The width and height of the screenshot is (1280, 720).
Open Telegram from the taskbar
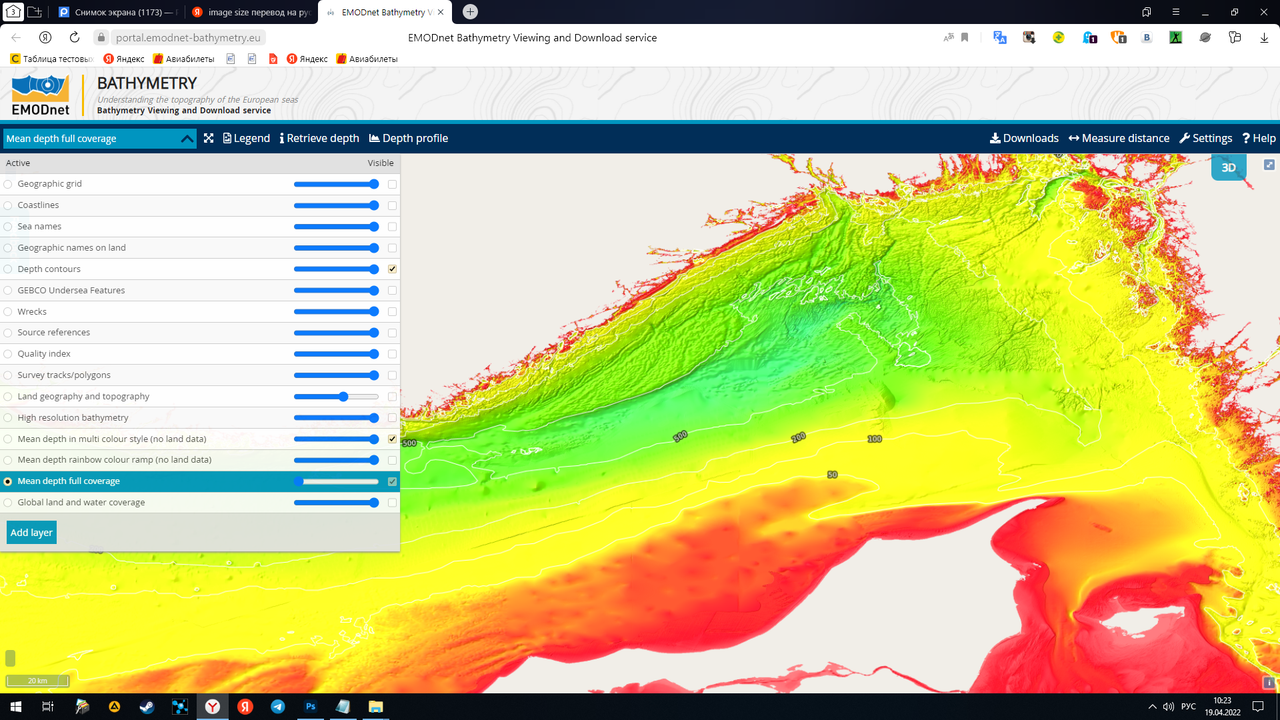coord(278,706)
